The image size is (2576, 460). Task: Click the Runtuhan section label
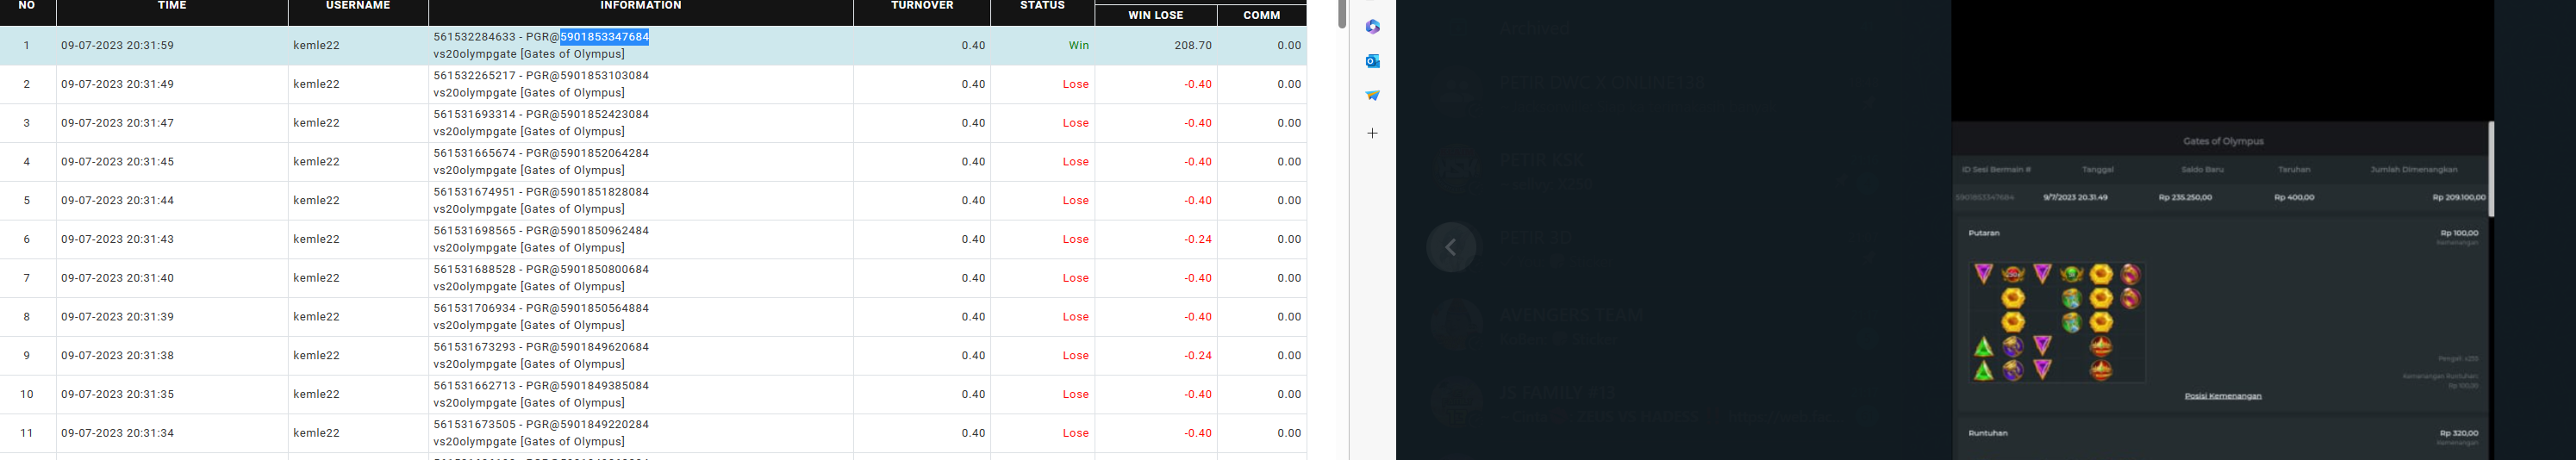point(1988,433)
